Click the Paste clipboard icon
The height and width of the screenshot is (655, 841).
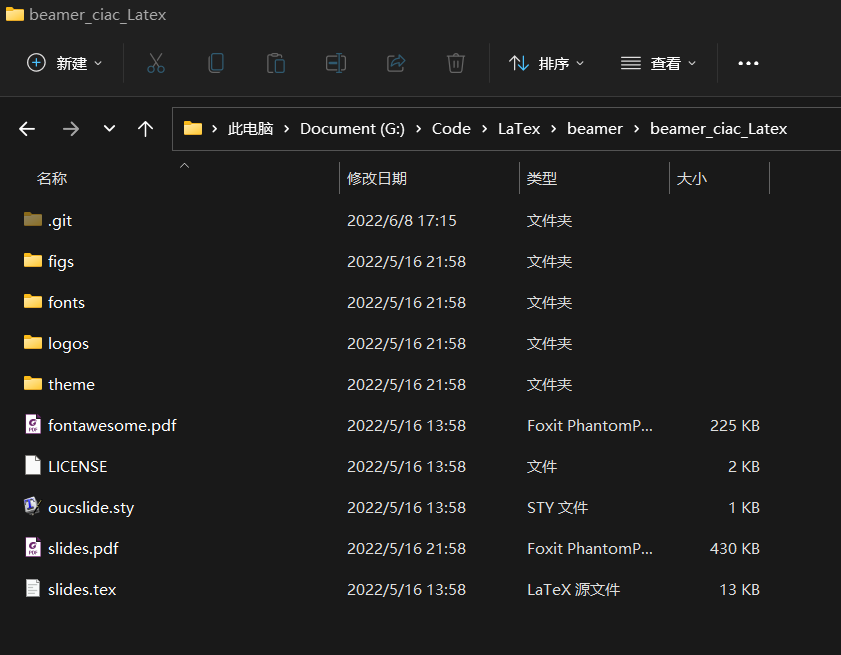[275, 63]
